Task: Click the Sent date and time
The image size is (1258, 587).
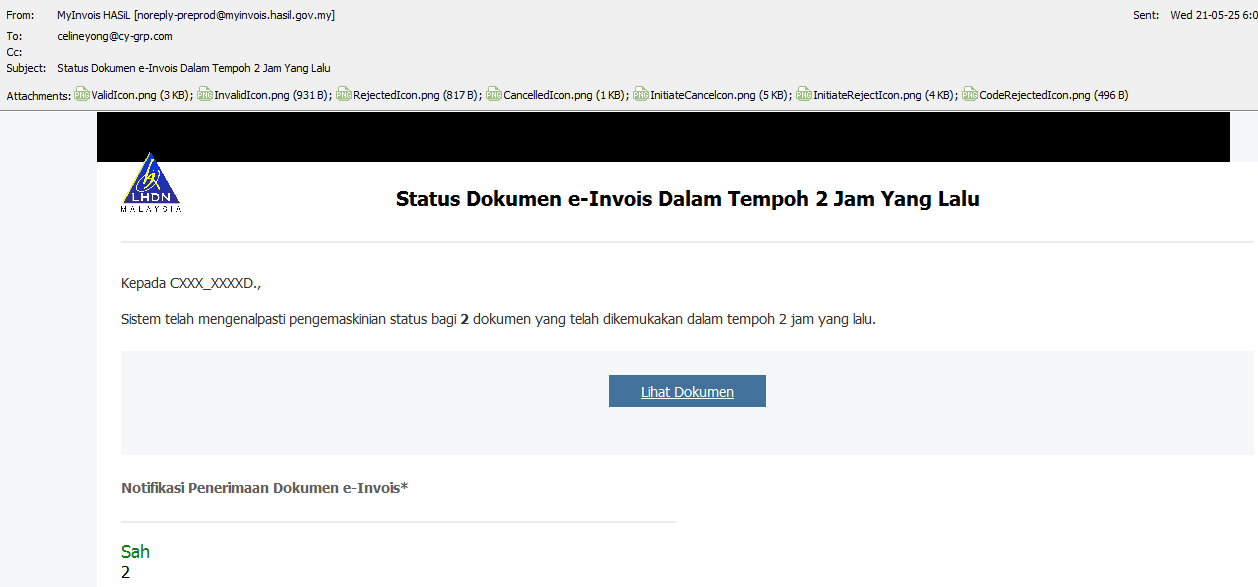Action: 1212,15
